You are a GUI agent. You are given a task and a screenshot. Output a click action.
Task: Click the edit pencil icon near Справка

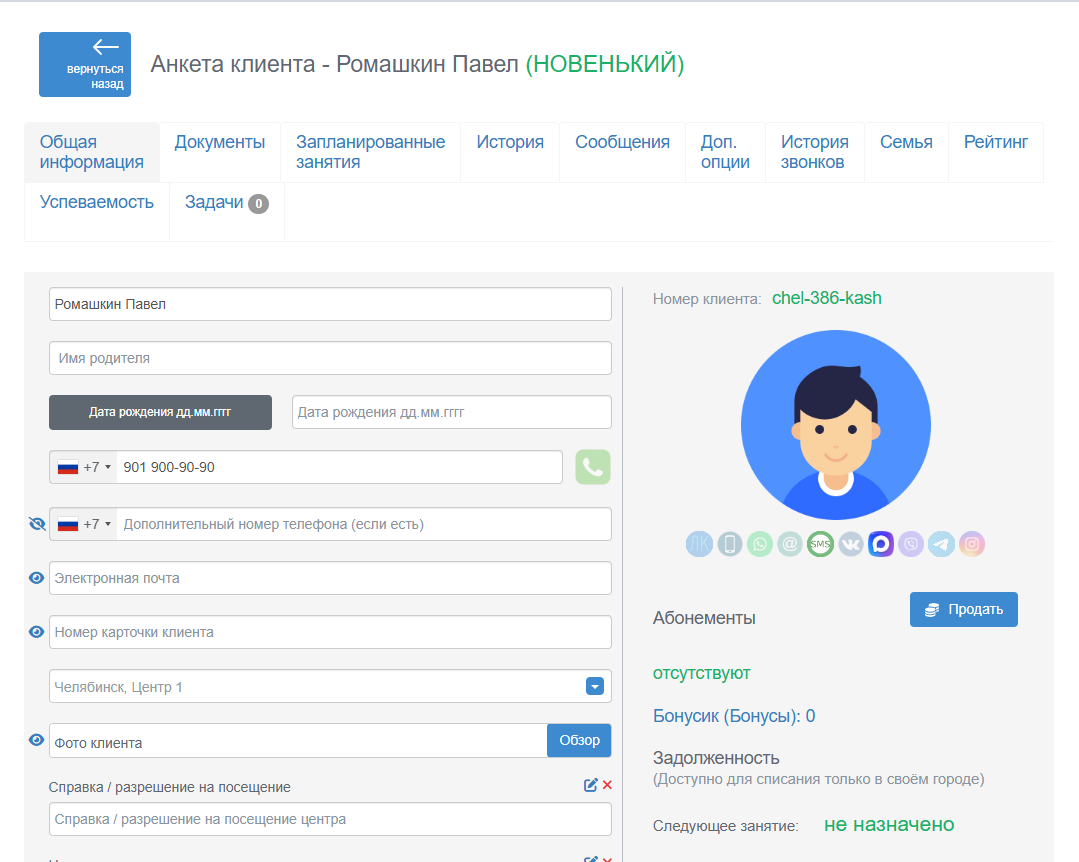(590, 785)
